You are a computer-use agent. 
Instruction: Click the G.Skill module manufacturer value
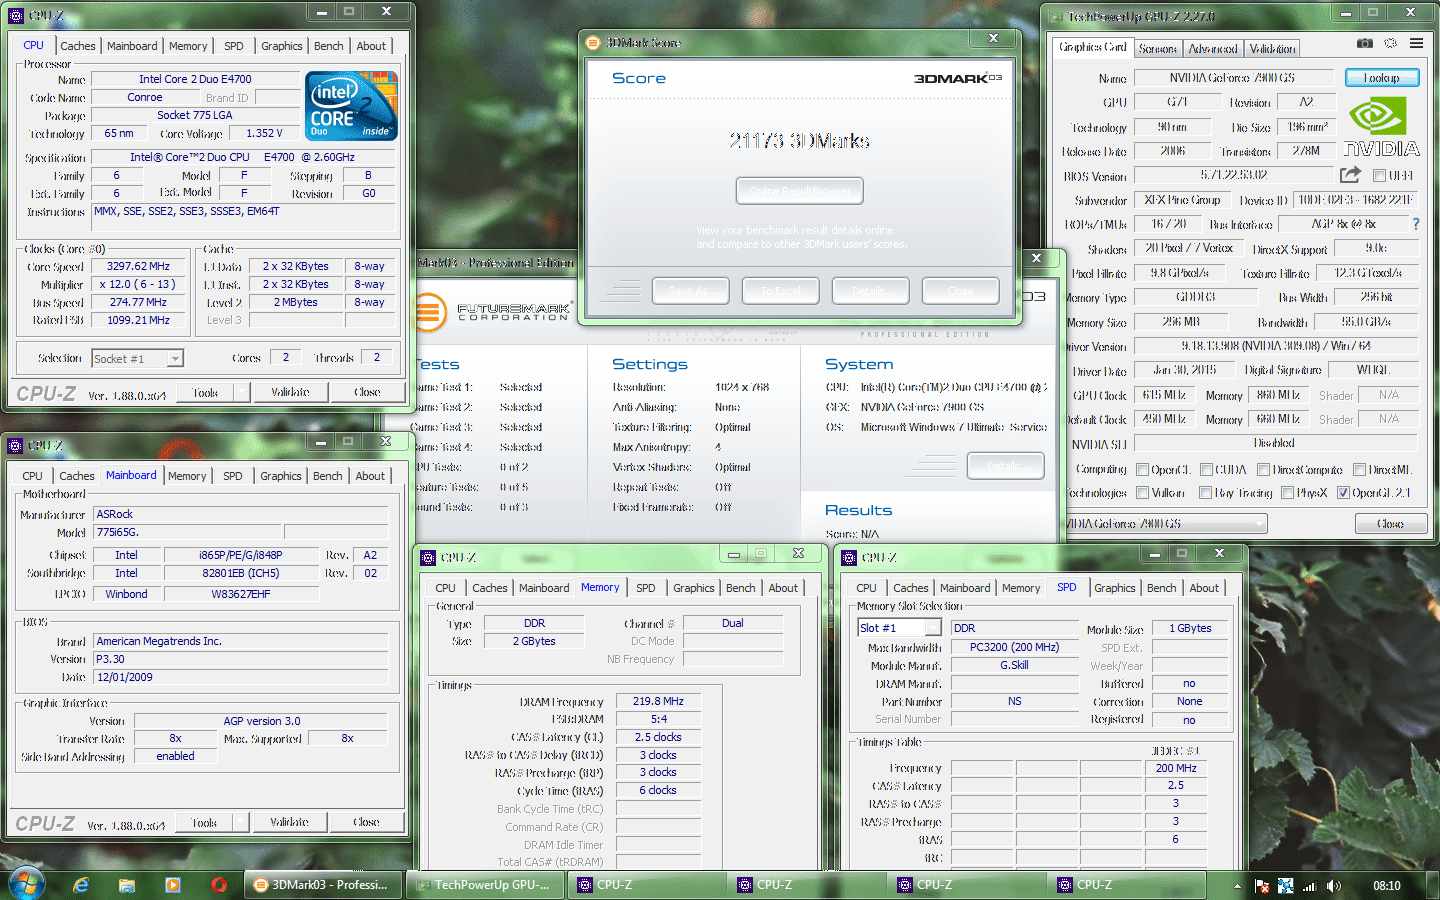pyautogui.click(x=1014, y=665)
